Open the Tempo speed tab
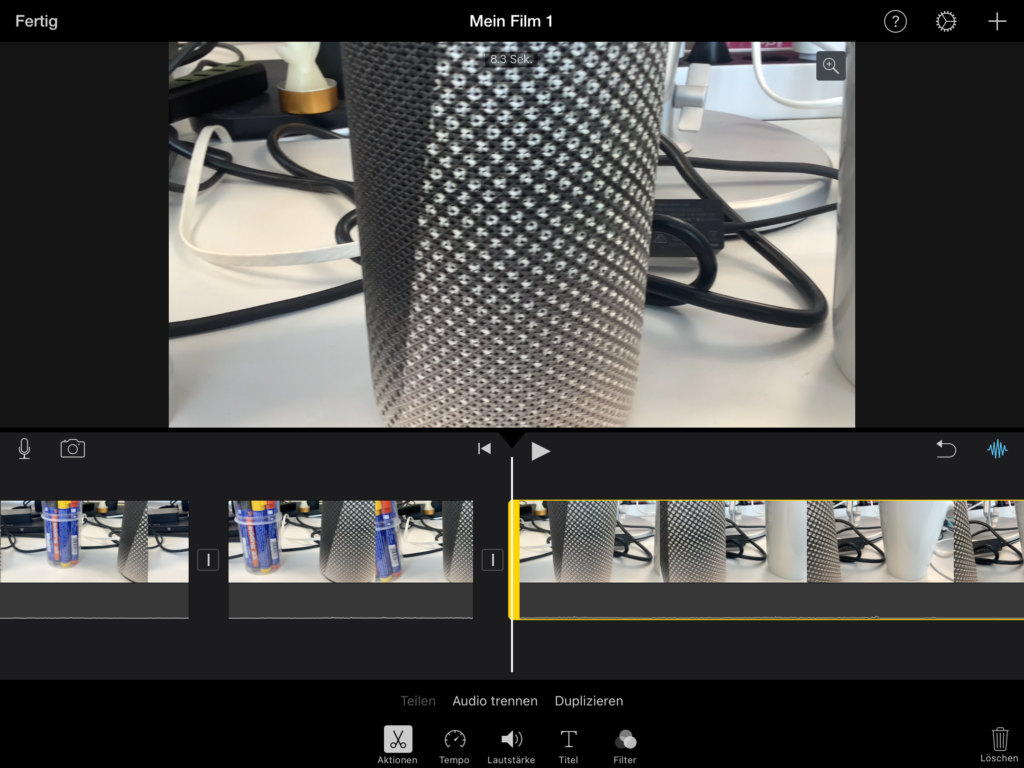 point(454,744)
